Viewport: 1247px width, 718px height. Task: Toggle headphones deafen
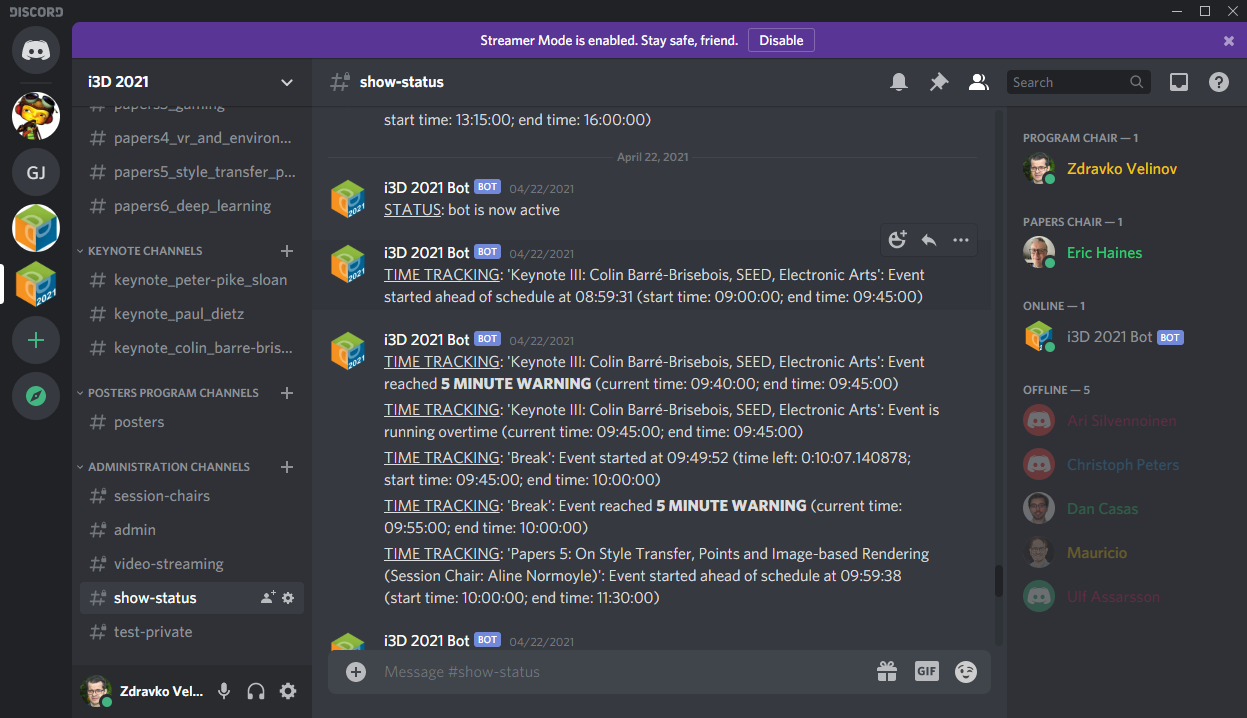click(256, 691)
